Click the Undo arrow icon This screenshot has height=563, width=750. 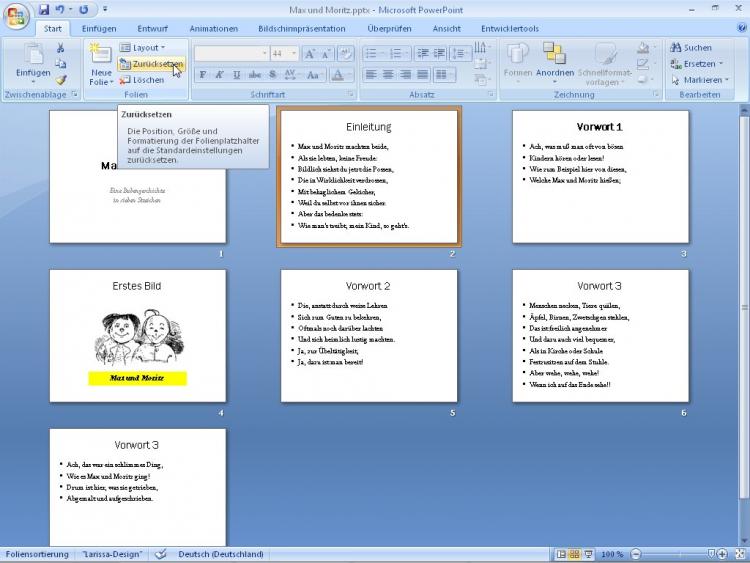tap(60, 9)
